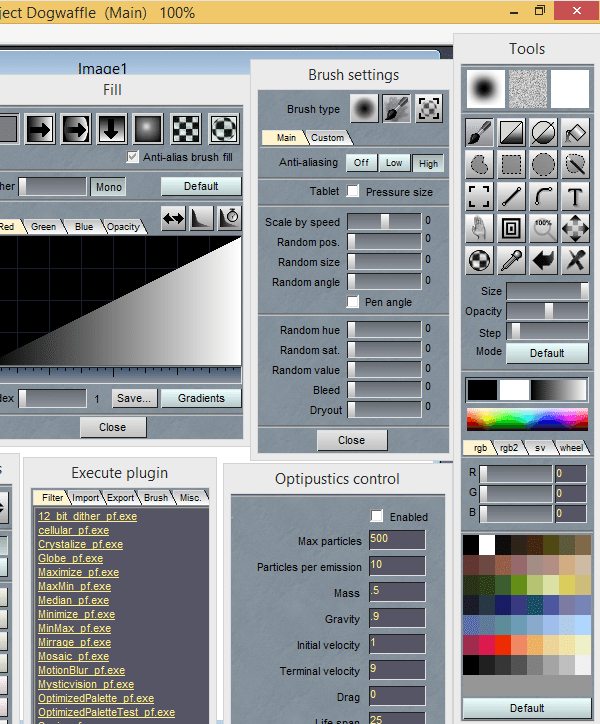This screenshot has height=724, width=600.
Task: Open the Main tab in Brush settings
Action: pyautogui.click(x=286, y=138)
